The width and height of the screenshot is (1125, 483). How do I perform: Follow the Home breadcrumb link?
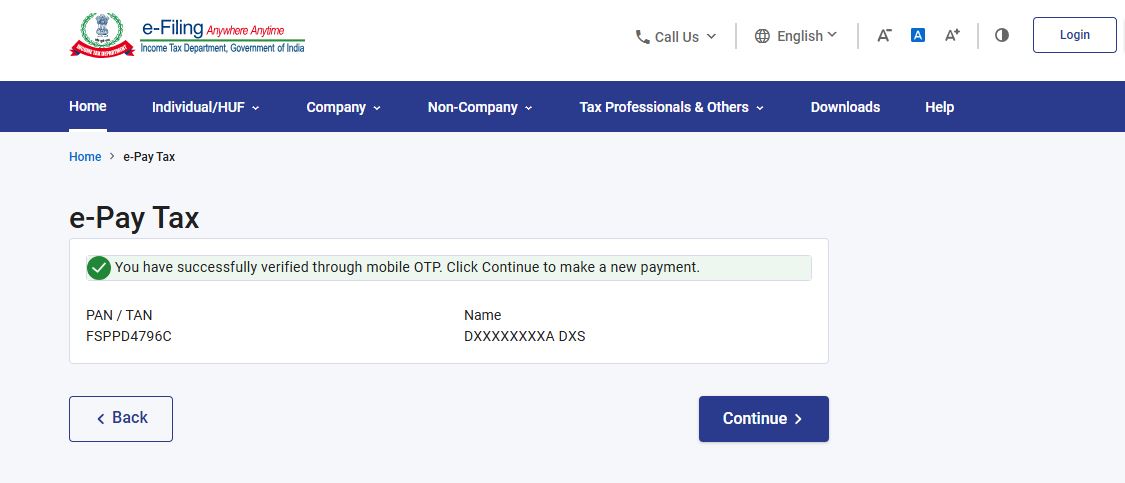[x=85, y=157]
